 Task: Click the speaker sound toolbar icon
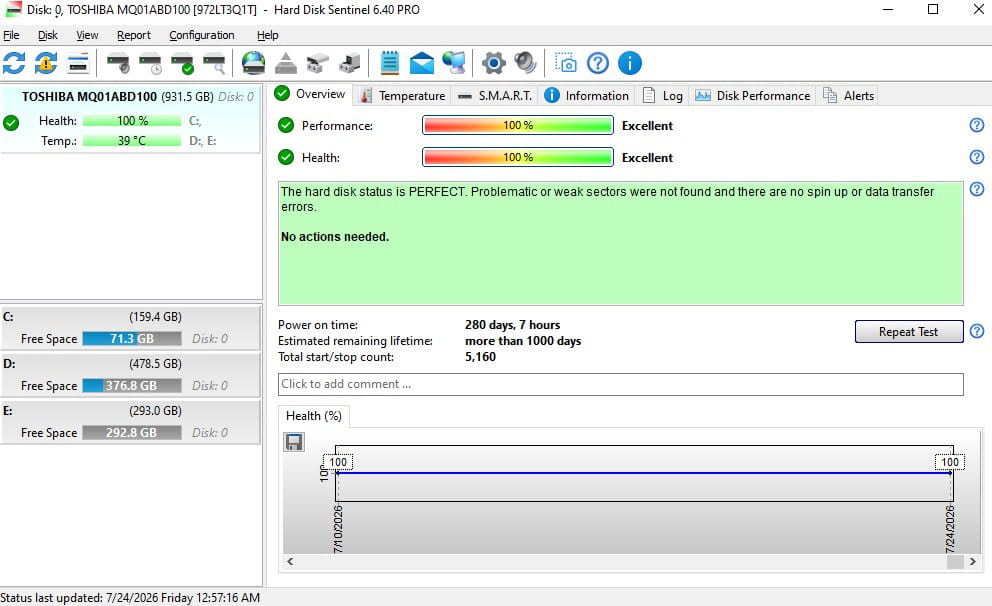(x=525, y=63)
